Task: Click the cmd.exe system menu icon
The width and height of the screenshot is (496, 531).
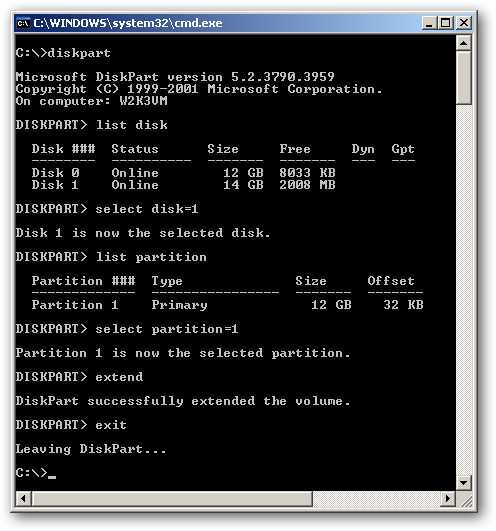Action: 23,23
